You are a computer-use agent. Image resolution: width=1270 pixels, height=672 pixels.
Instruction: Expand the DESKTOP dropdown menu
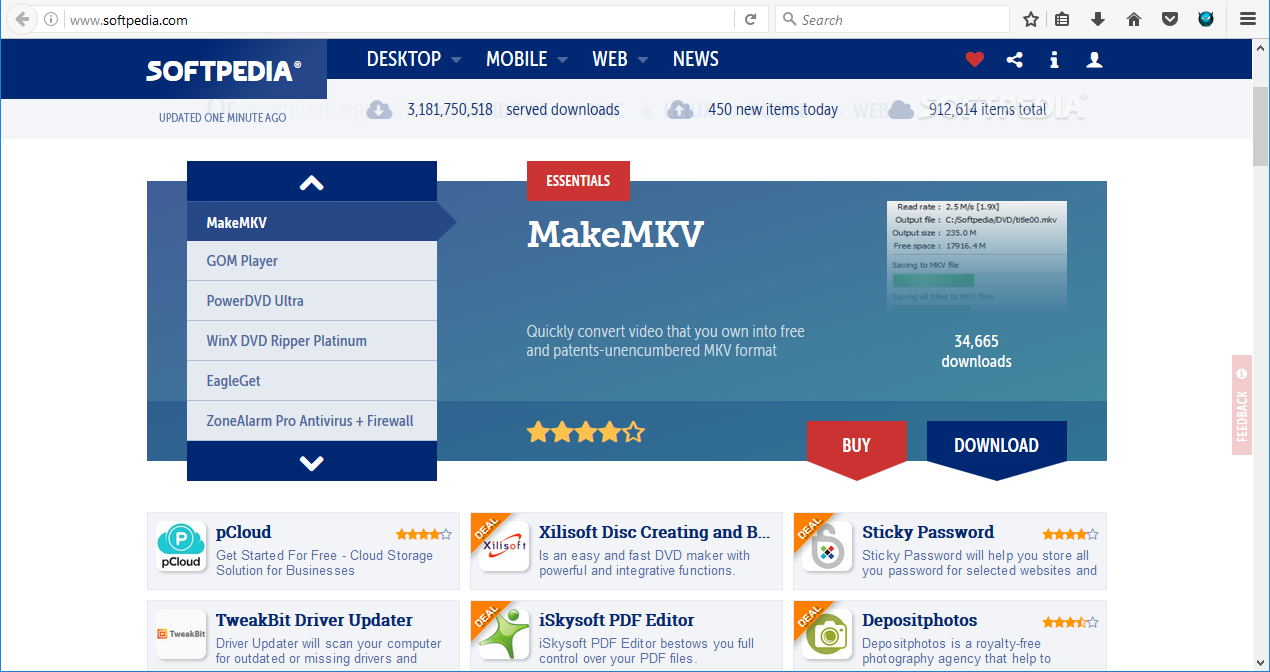point(414,59)
